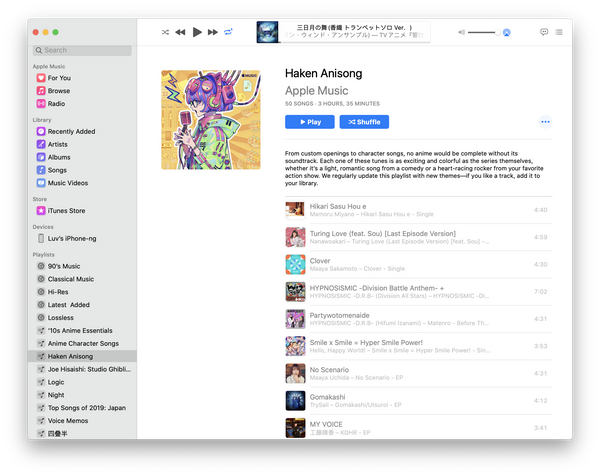The image size is (600, 476).
Task: Click the No Scenario song artwork
Action: point(295,373)
